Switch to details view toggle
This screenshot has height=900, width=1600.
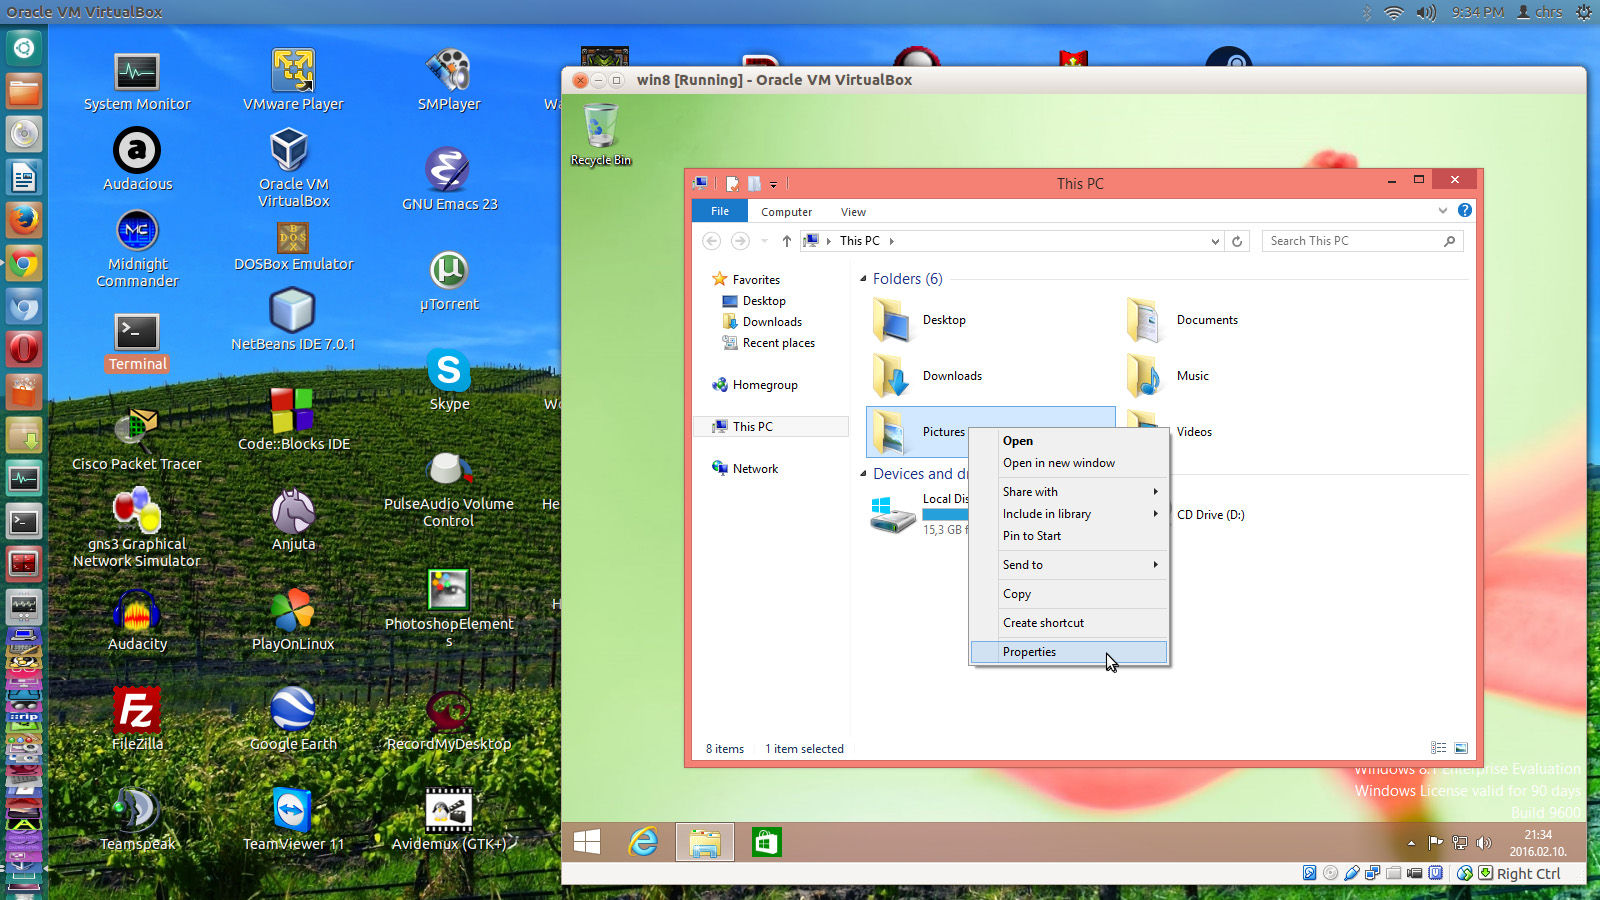[1438, 748]
